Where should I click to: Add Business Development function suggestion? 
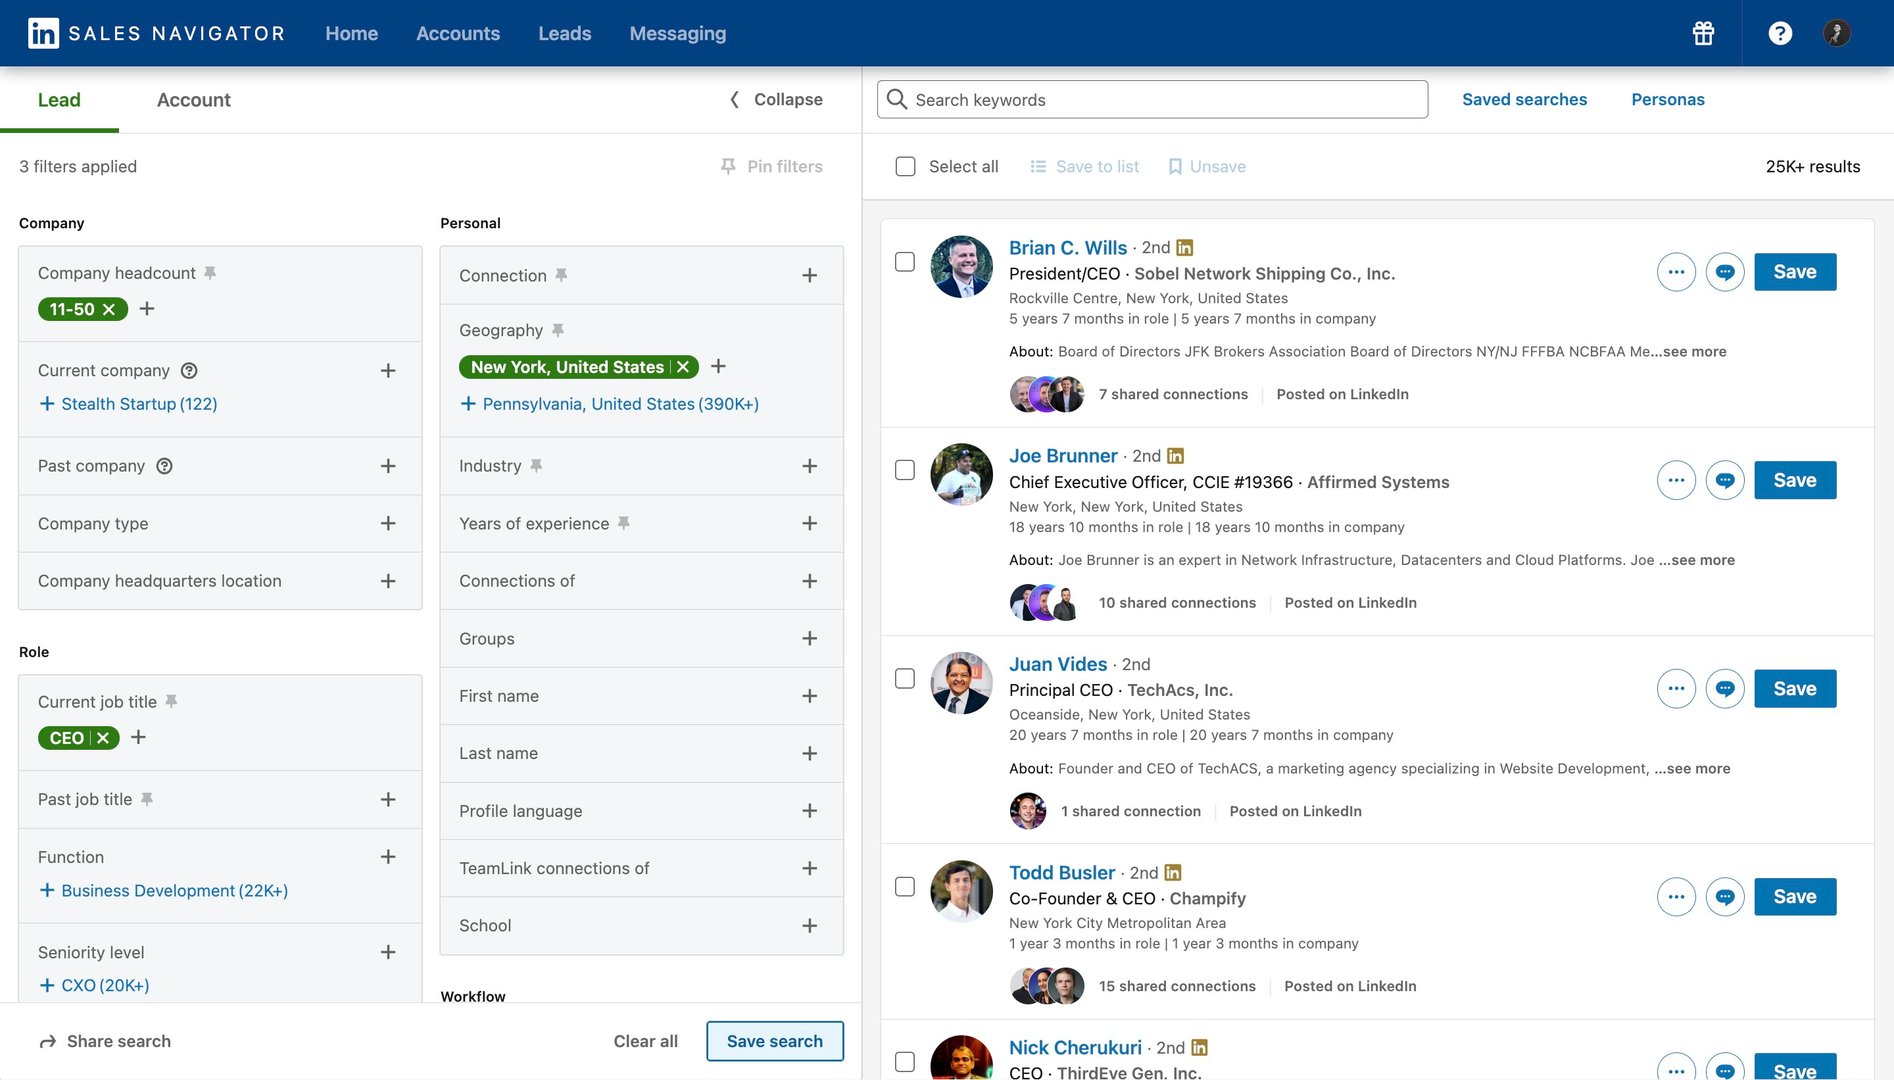pyautogui.click(x=163, y=891)
